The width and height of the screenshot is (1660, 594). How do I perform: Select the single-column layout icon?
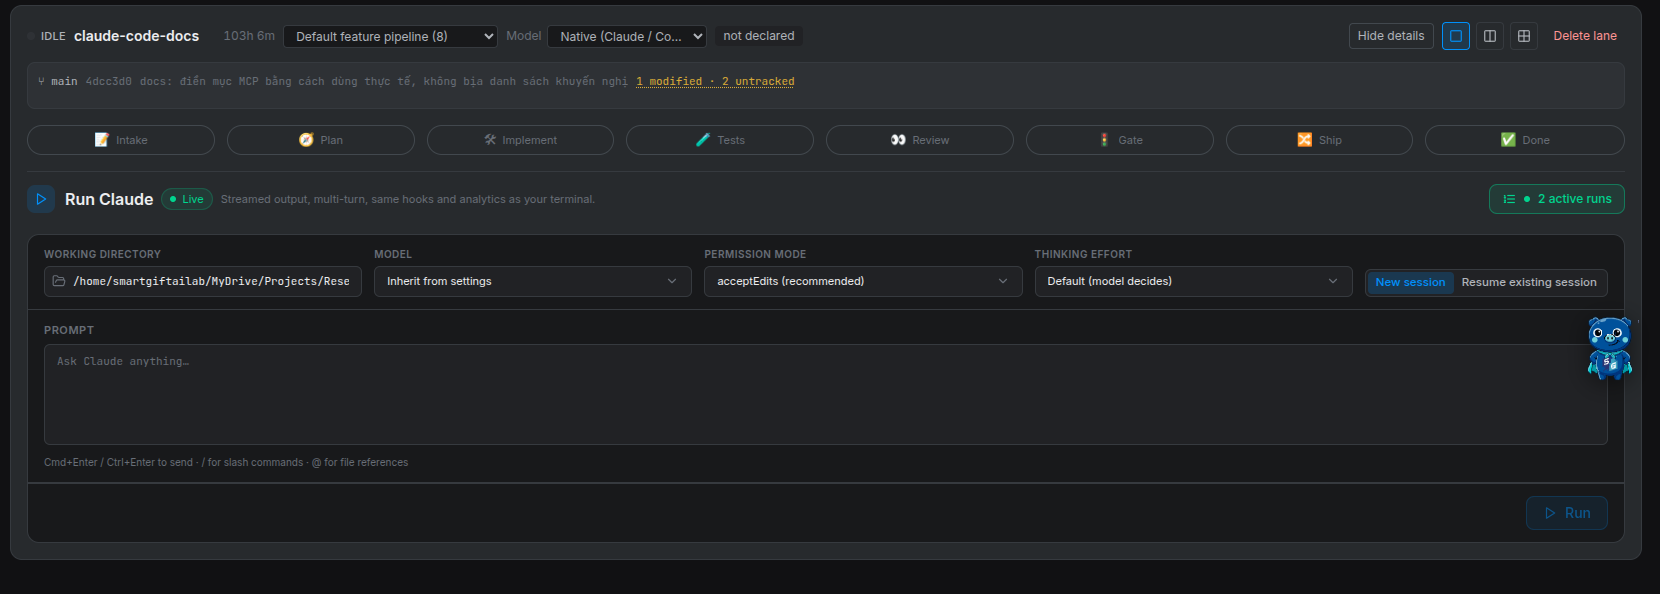point(1456,36)
